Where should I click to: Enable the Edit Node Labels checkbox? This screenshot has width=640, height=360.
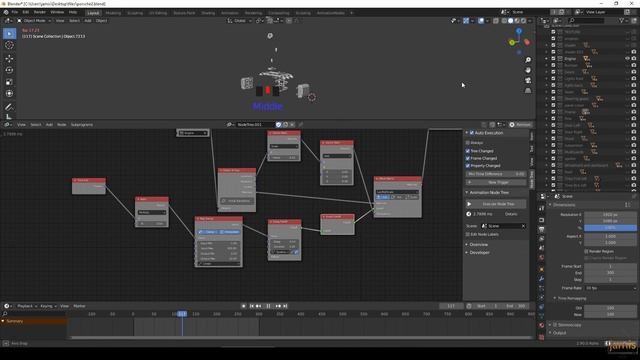(468, 234)
